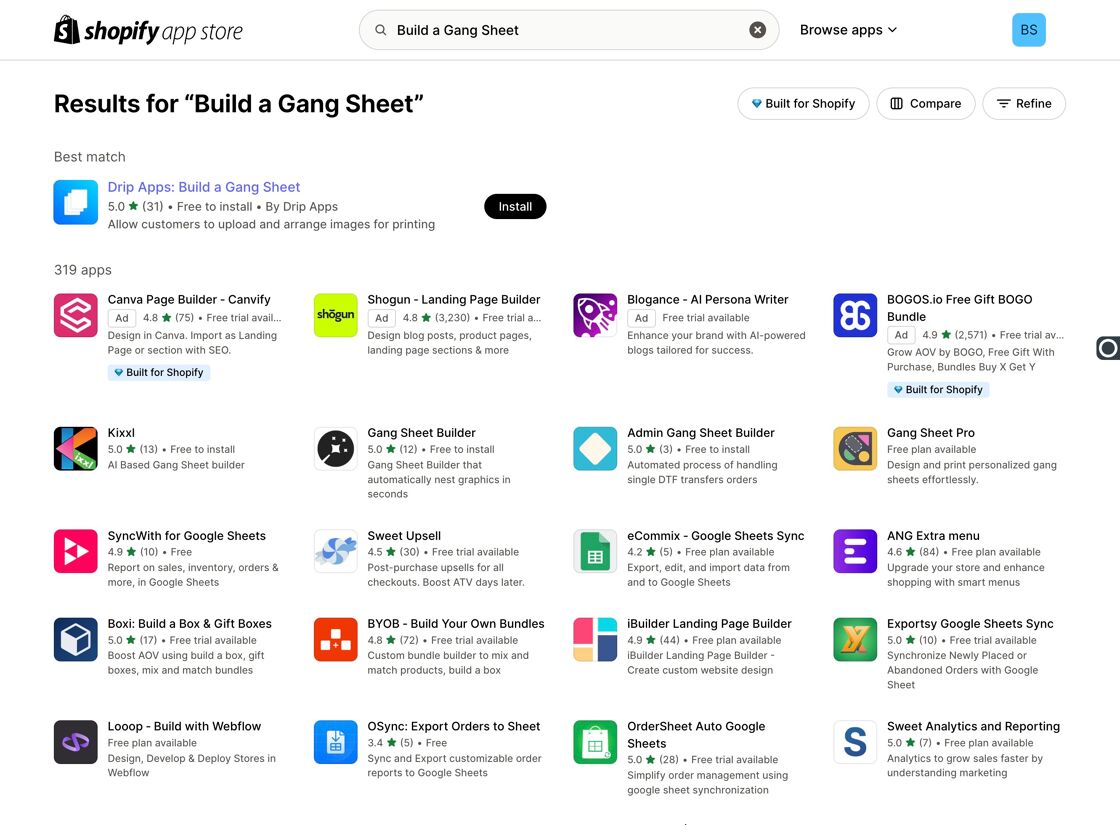This screenshot has width=1120, height=825.
Task: Click Built for Shopify badge under BOGOS.io
Action: 938,389
